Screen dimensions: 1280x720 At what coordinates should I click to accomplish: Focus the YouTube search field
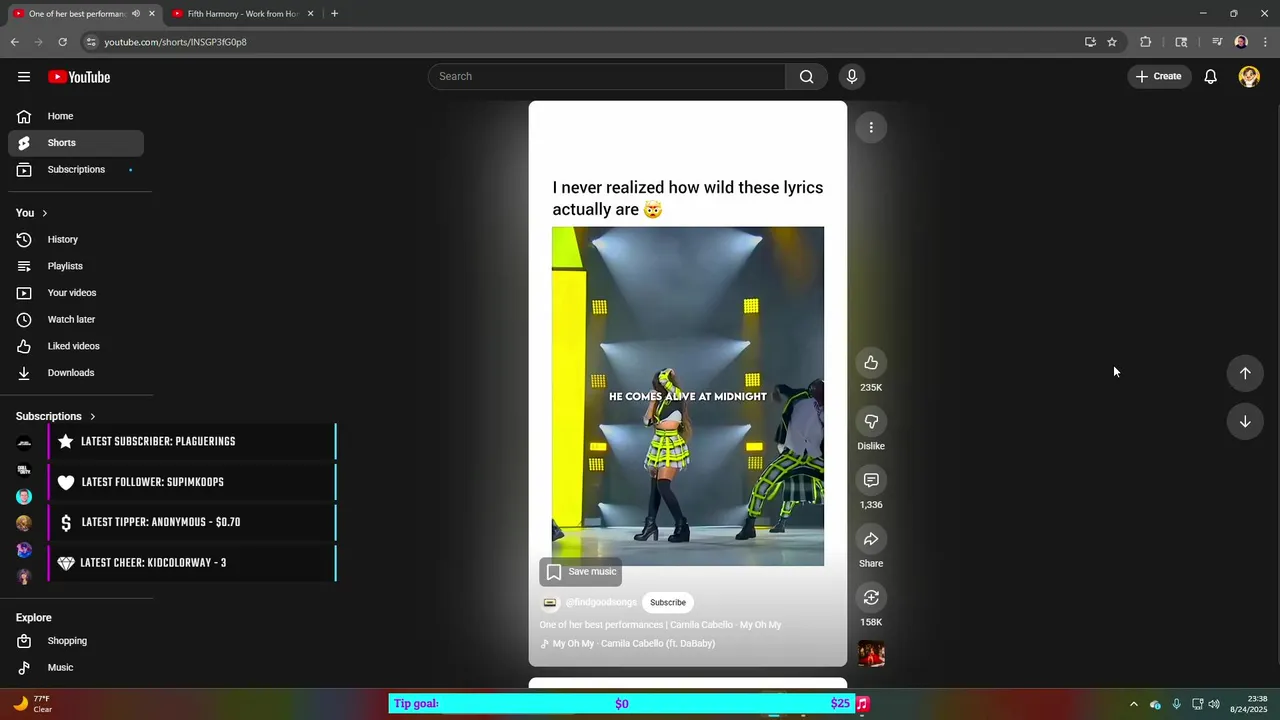pos(607,77)
